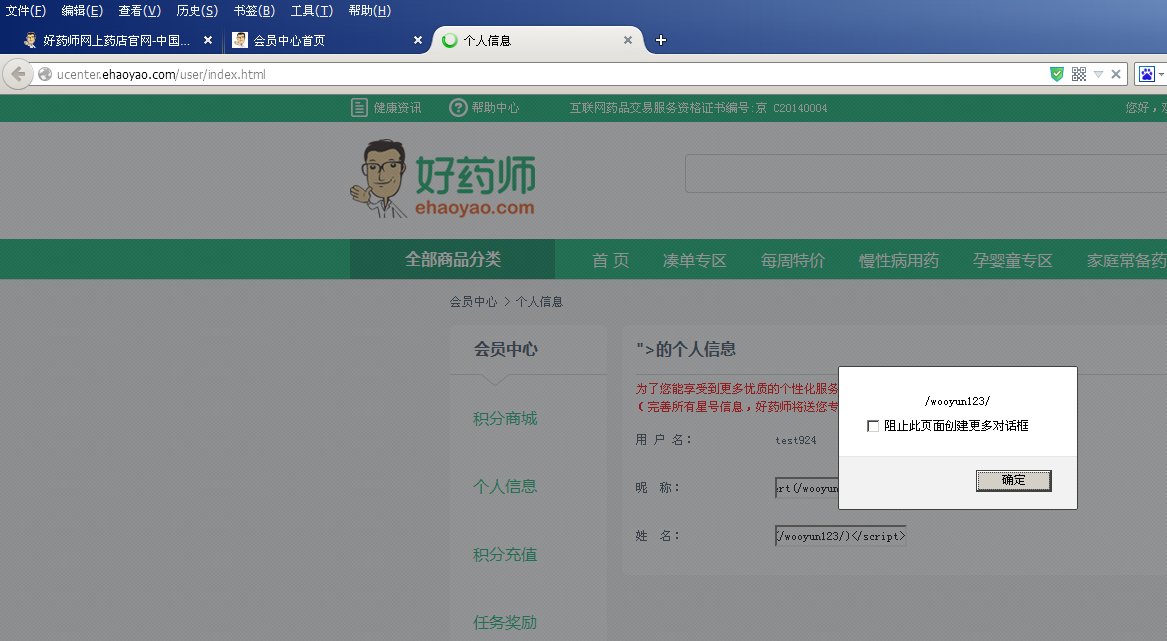Open the 书签(B) menu
This screenshot has width=1167, height=641.
coord(254,10)
